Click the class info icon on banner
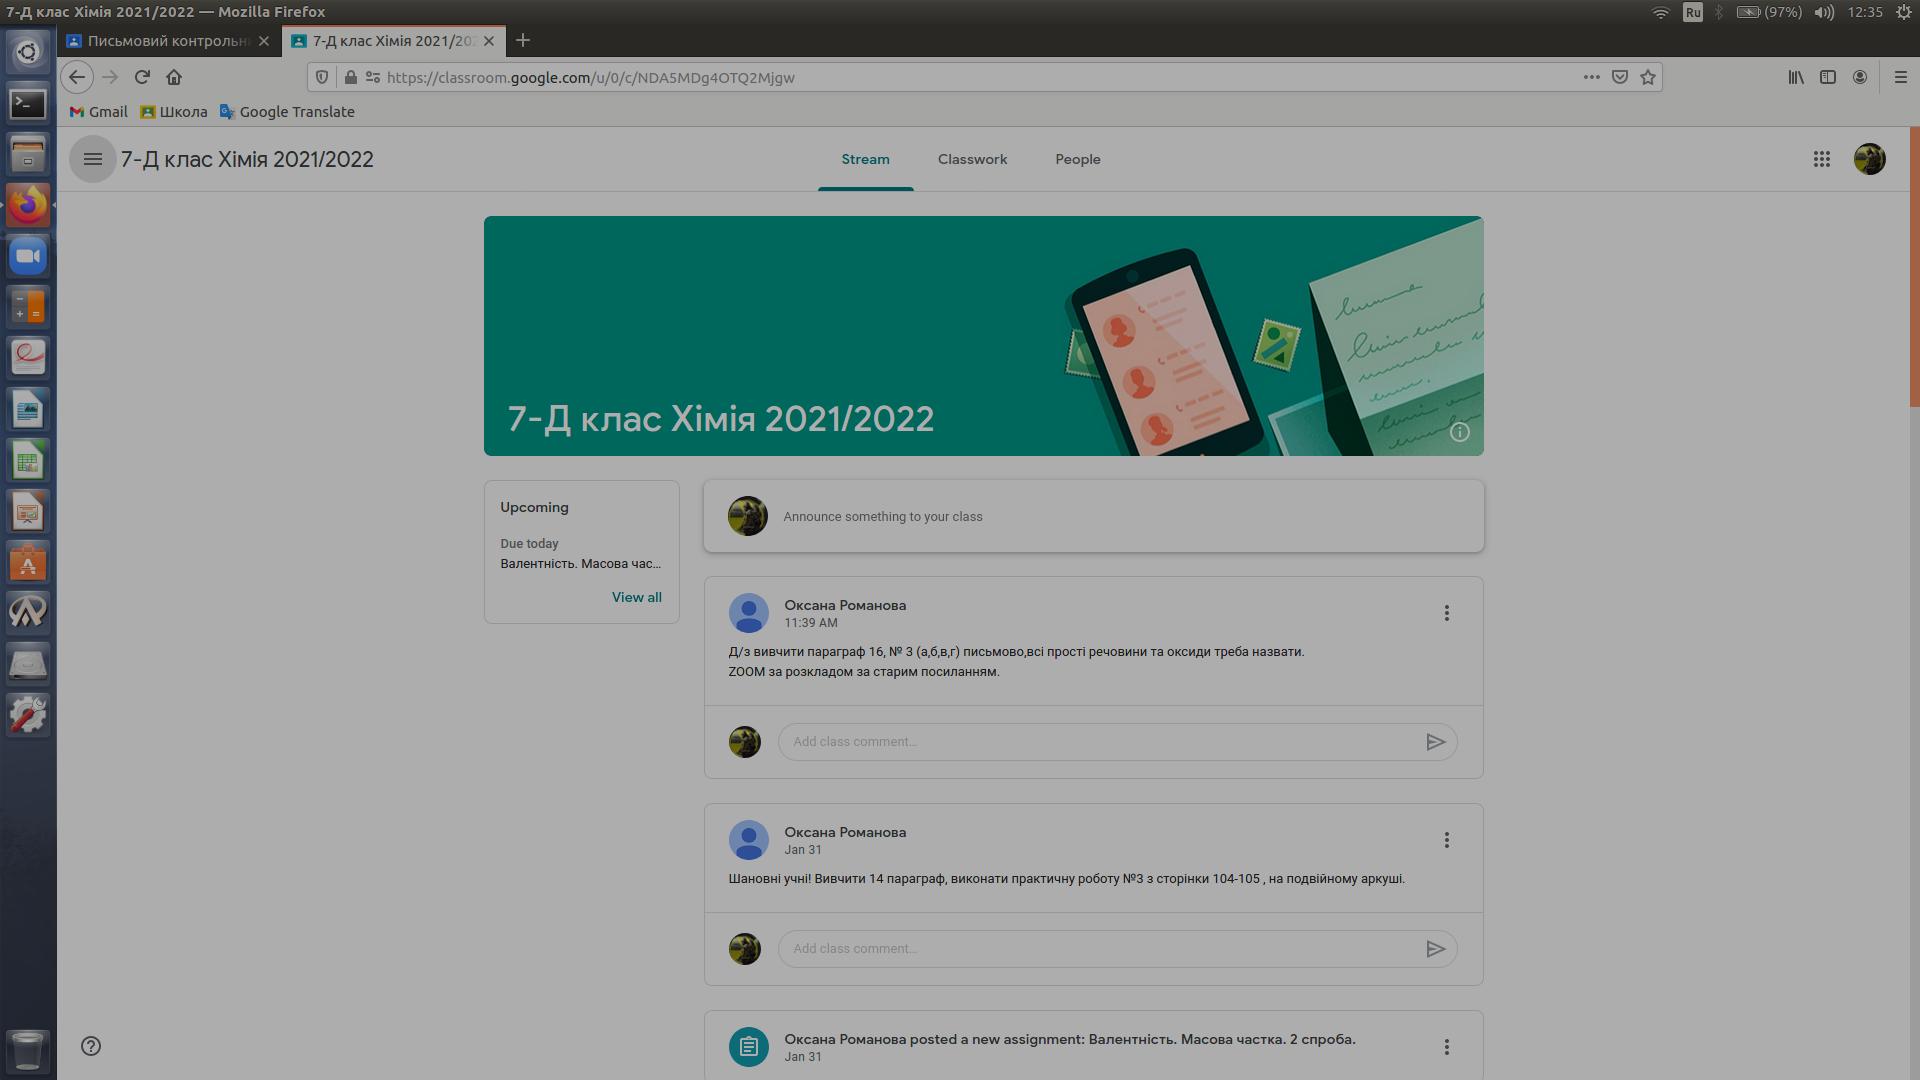The height and width of the screenshot is (1080, 1920). [1459, 432]
